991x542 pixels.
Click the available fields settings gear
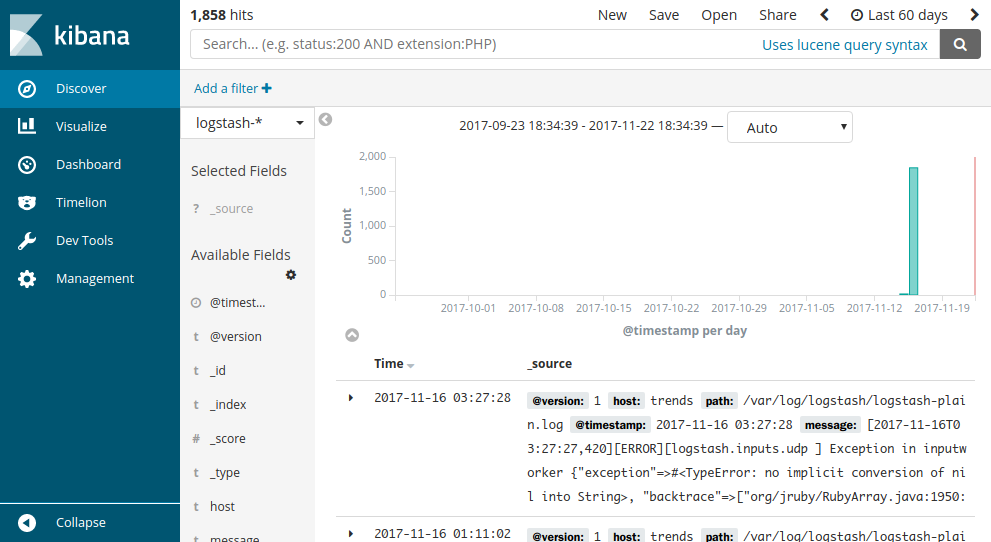[x=291, y=275]
